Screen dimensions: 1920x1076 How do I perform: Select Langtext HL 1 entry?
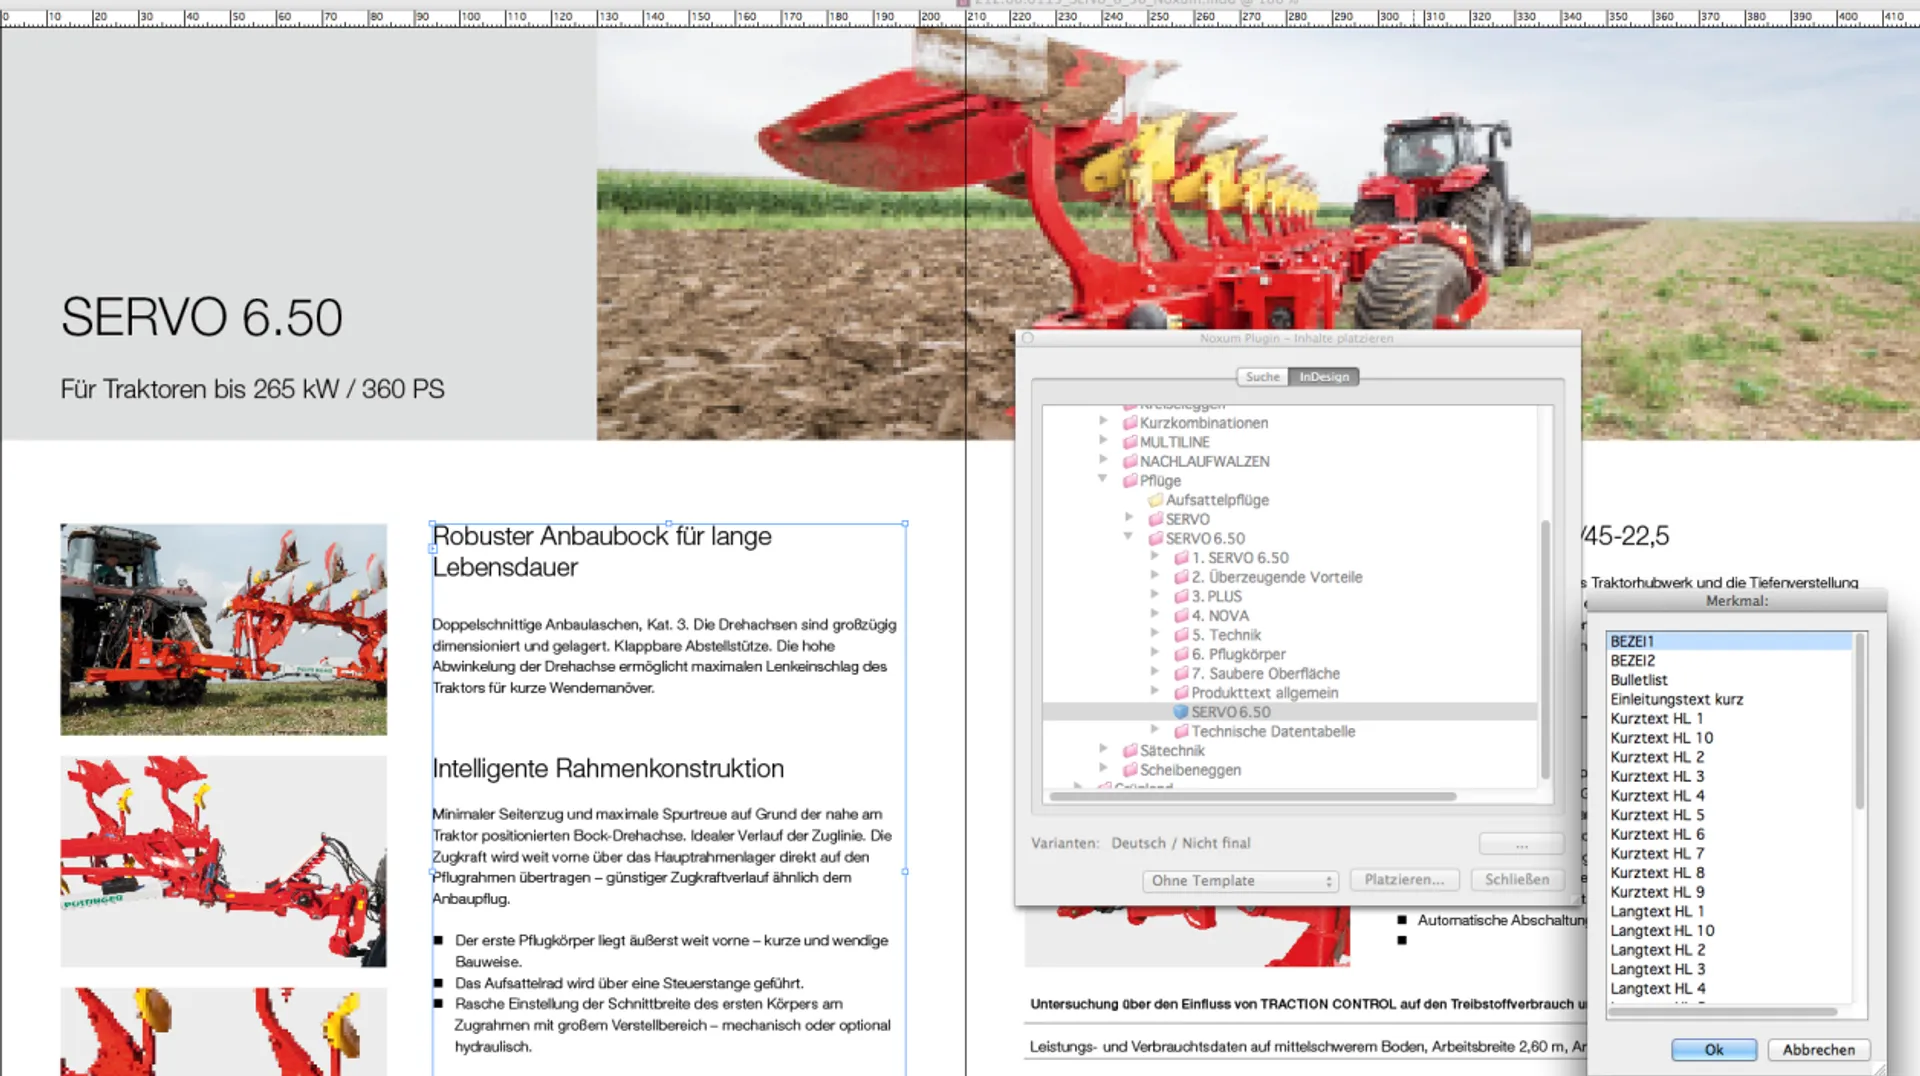coord(1729,911)
